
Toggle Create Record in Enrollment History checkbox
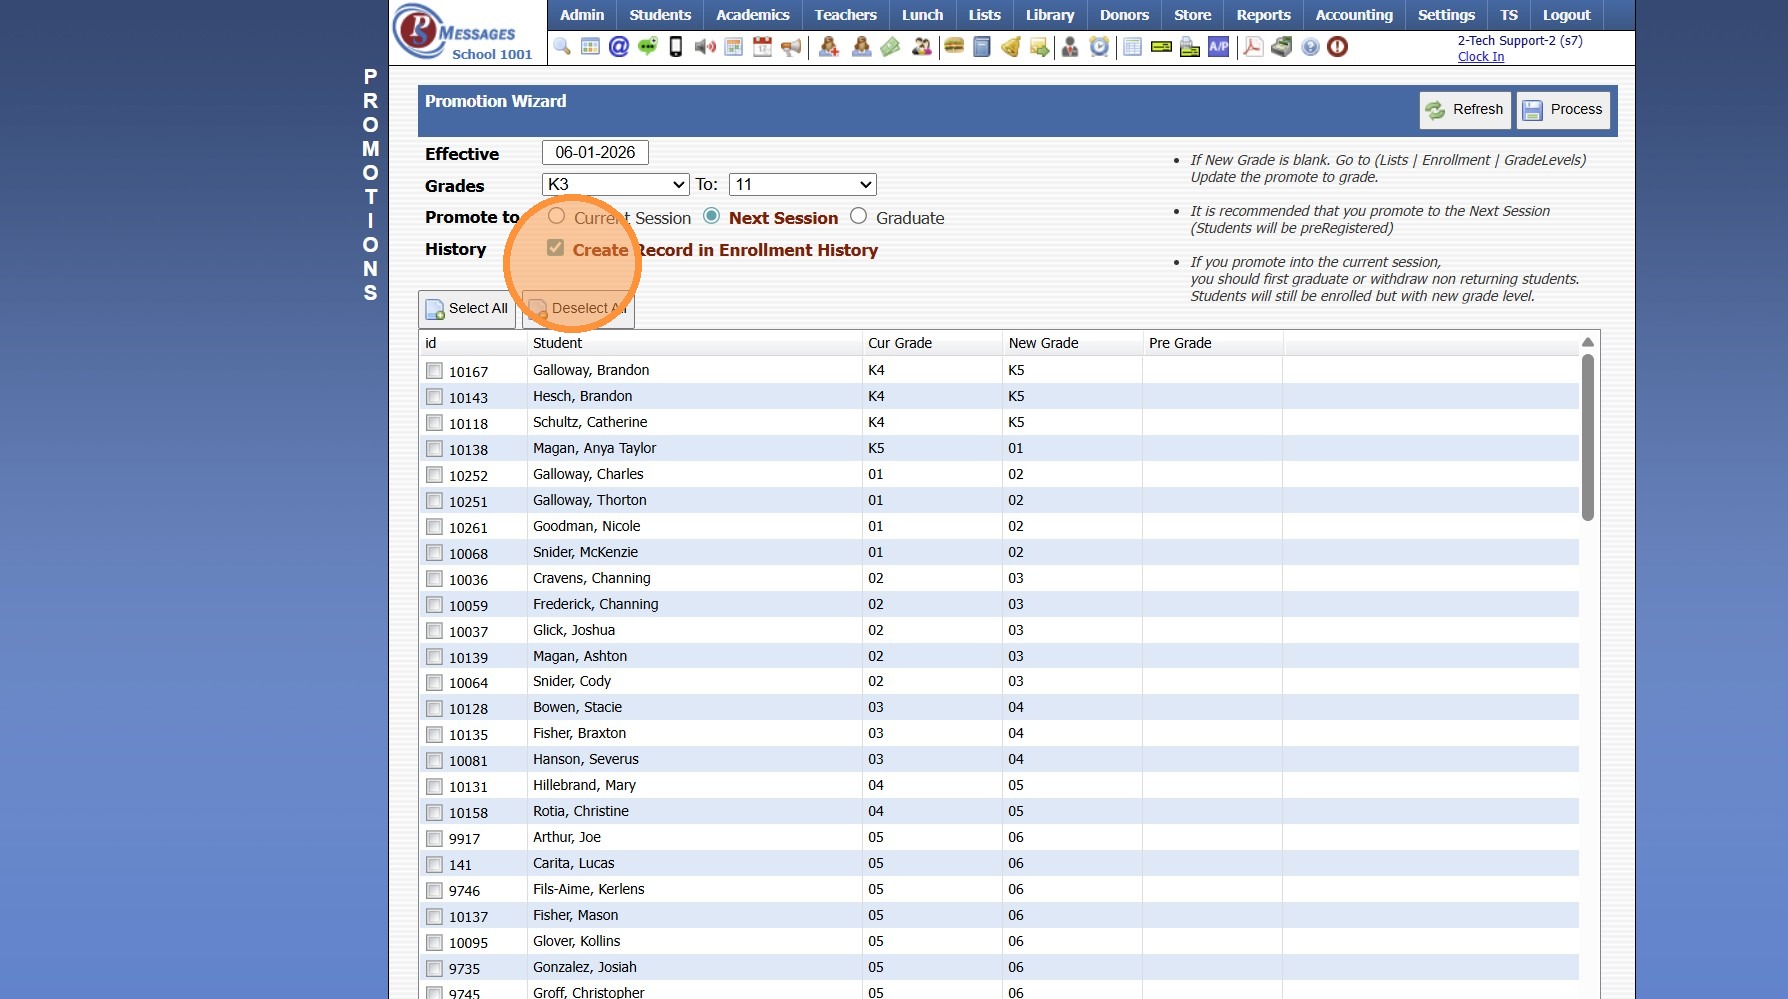(x=556, y=249)
